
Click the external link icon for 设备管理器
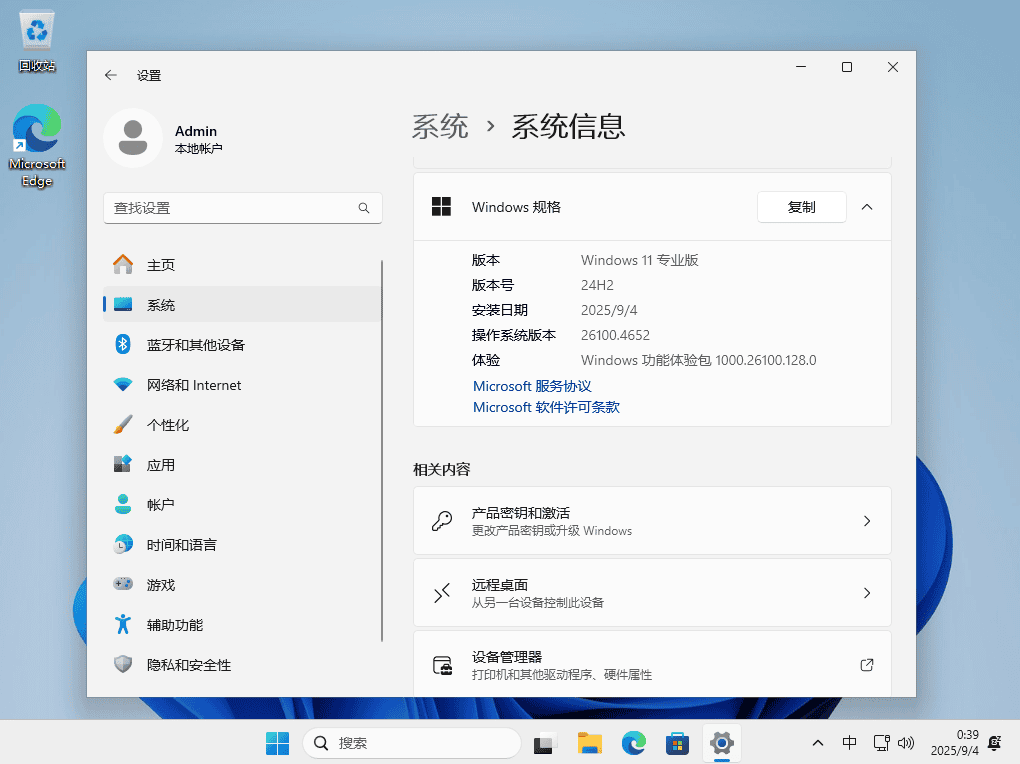click(x=867, y=665)
